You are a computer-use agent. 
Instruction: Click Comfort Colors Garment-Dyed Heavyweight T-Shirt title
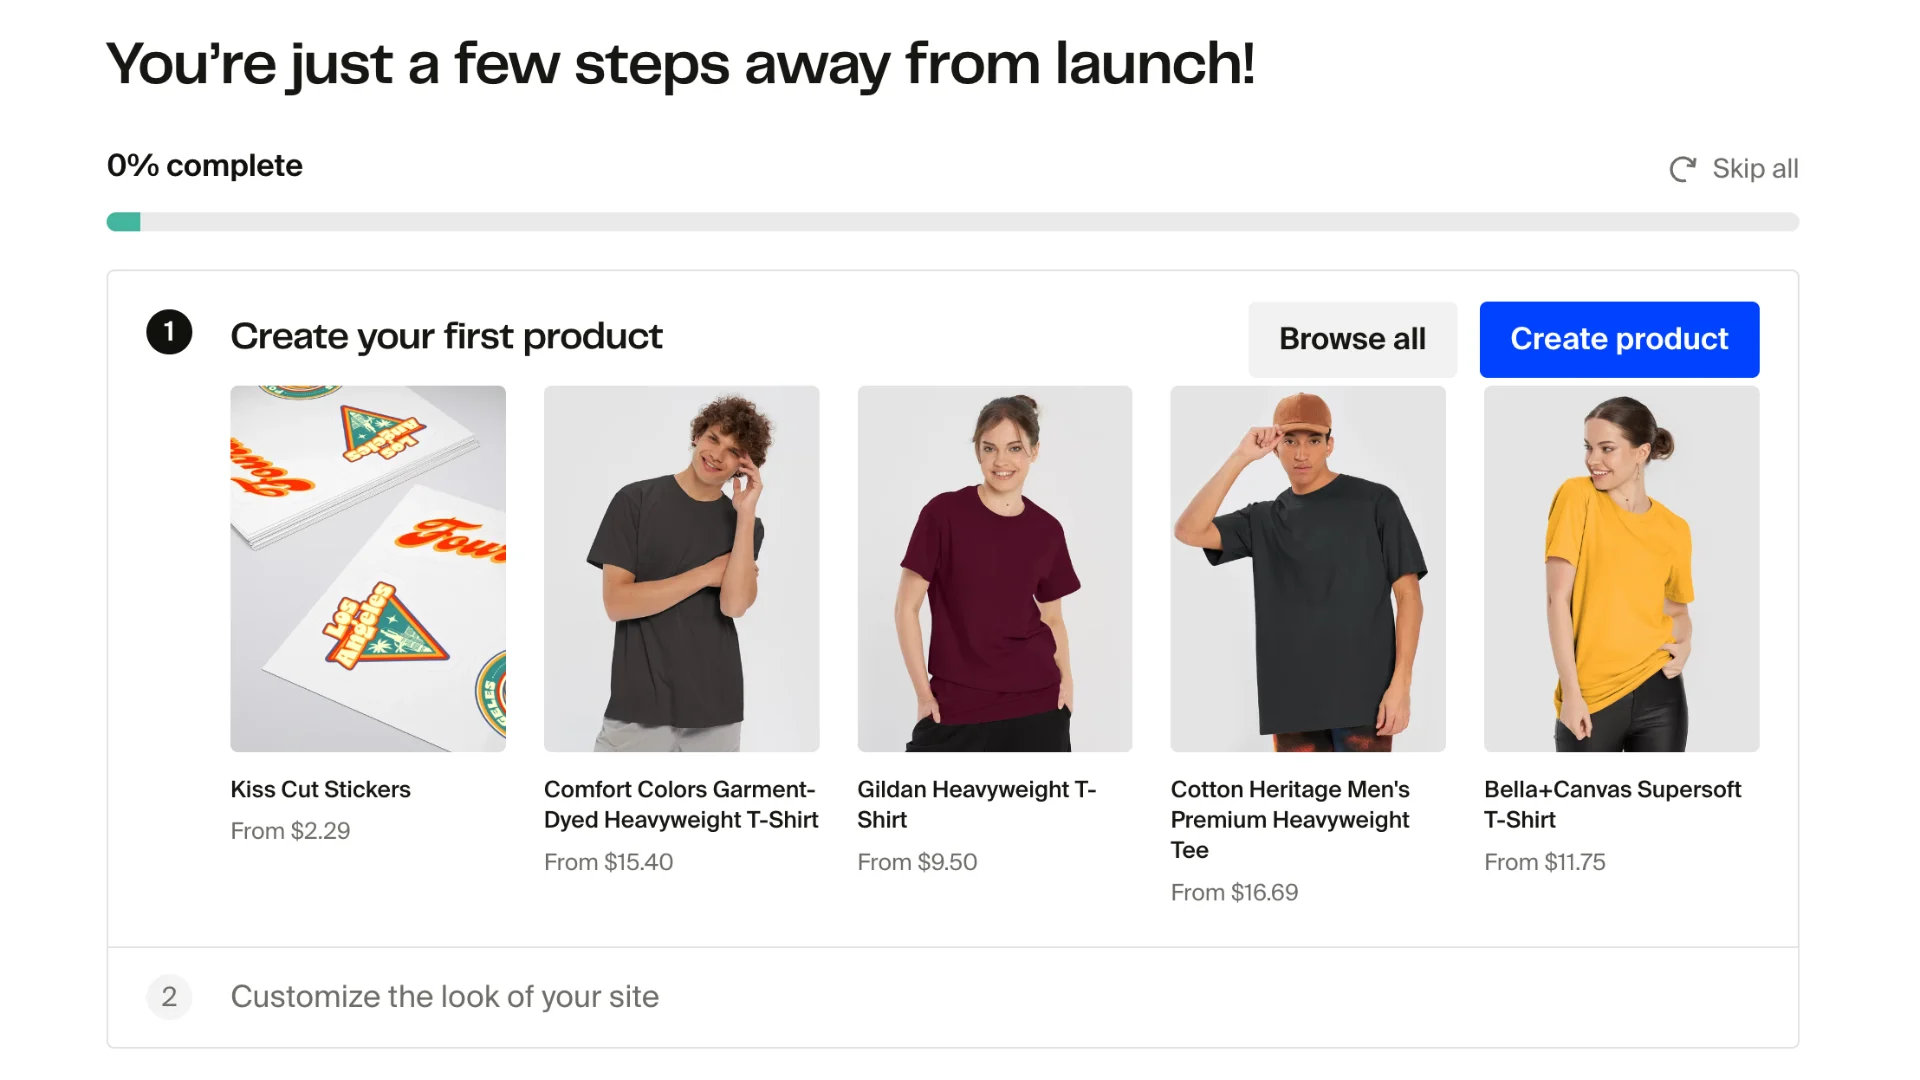[x=681, y=805]
